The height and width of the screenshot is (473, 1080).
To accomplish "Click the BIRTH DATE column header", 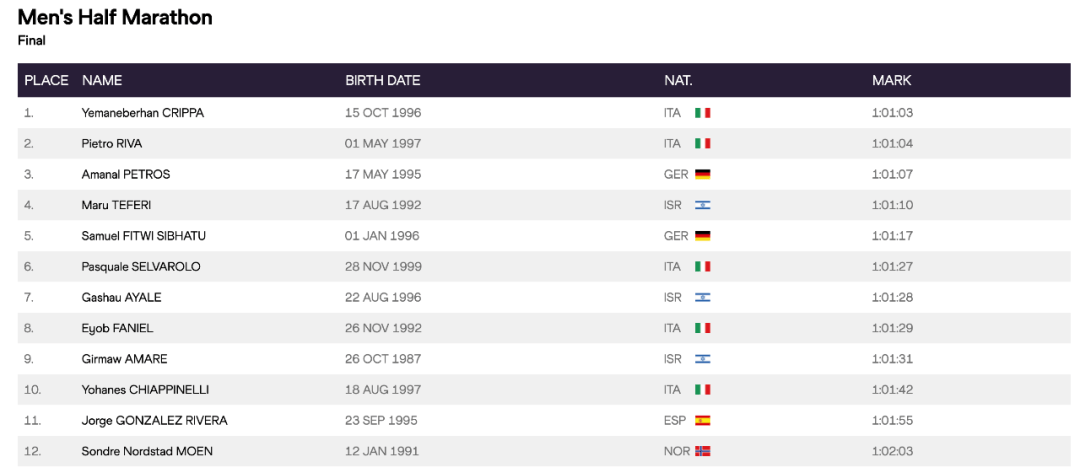I will pyautogui.click(x=383, y=80).
